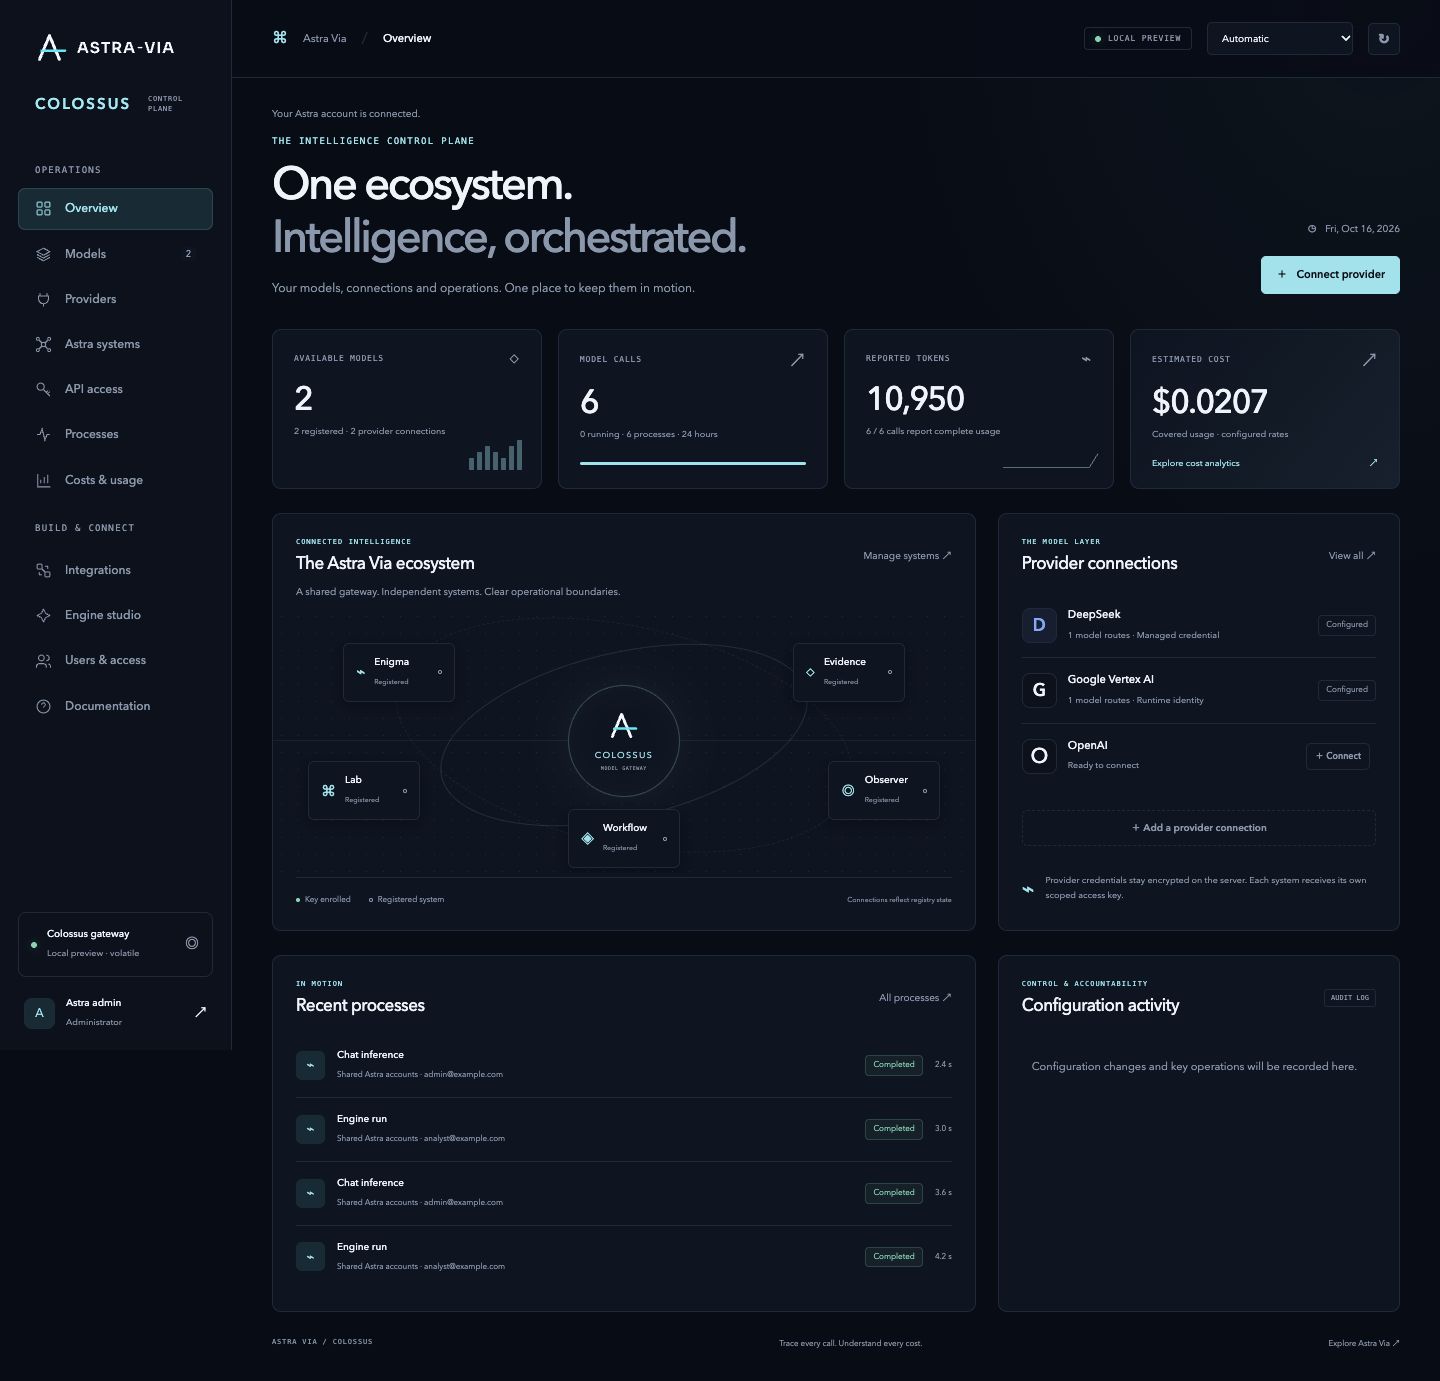Click the Observer node ring icon
1440x1381 pixels.
tap(848, 790)
